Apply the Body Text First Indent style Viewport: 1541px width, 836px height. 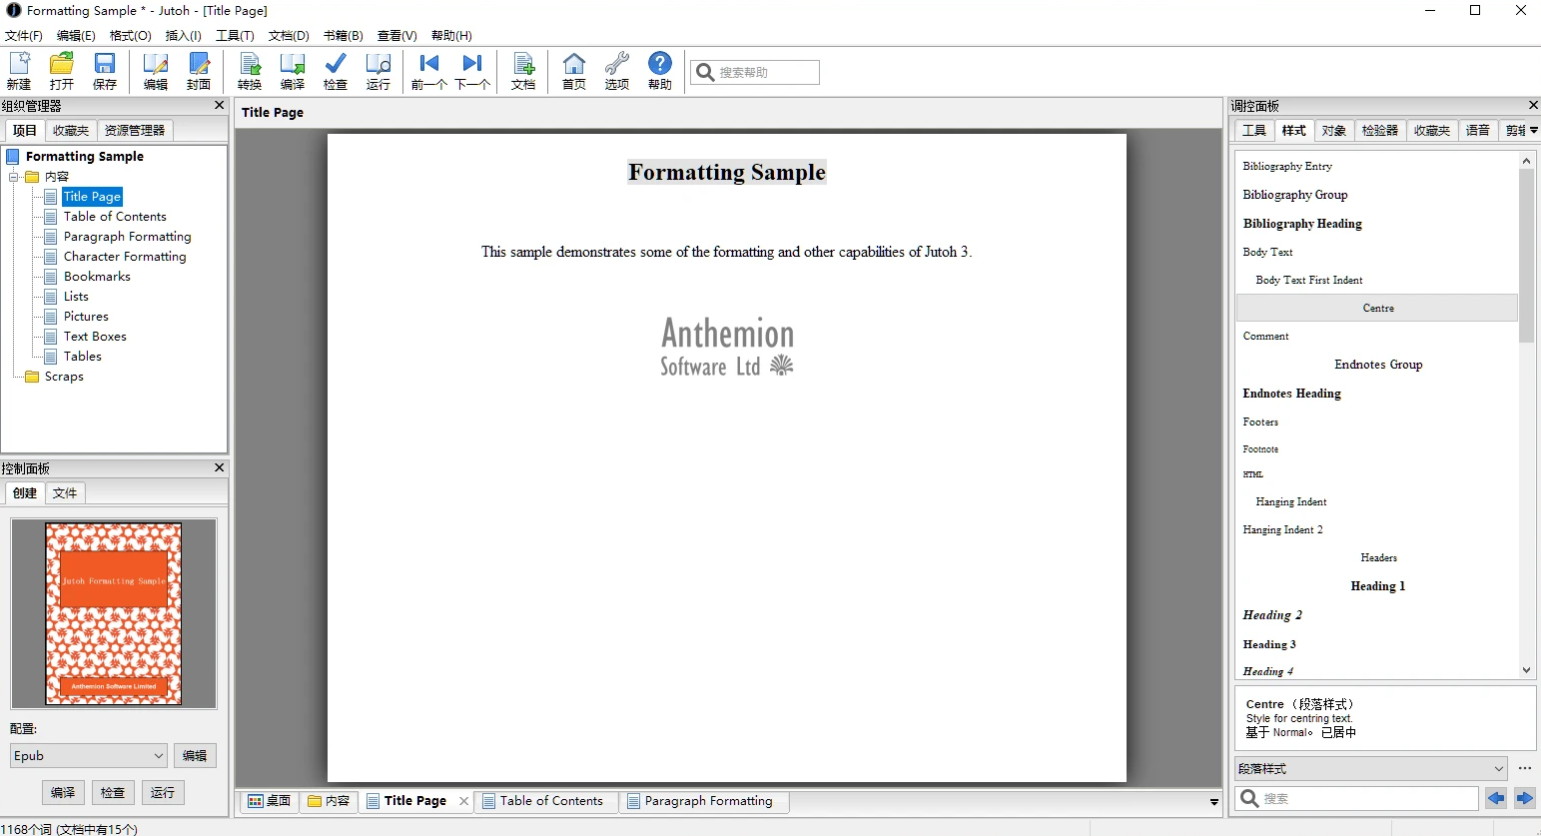pyautogui.click(x=1377, y=280)
